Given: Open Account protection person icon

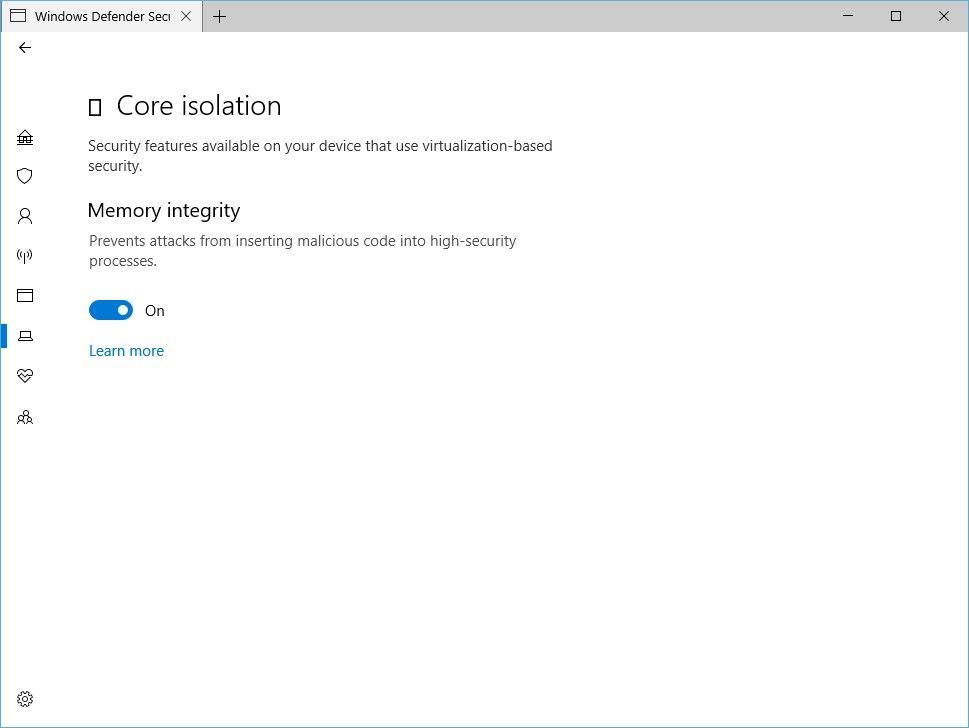Looking at the screenshot, I should click(x=25, y=216).
